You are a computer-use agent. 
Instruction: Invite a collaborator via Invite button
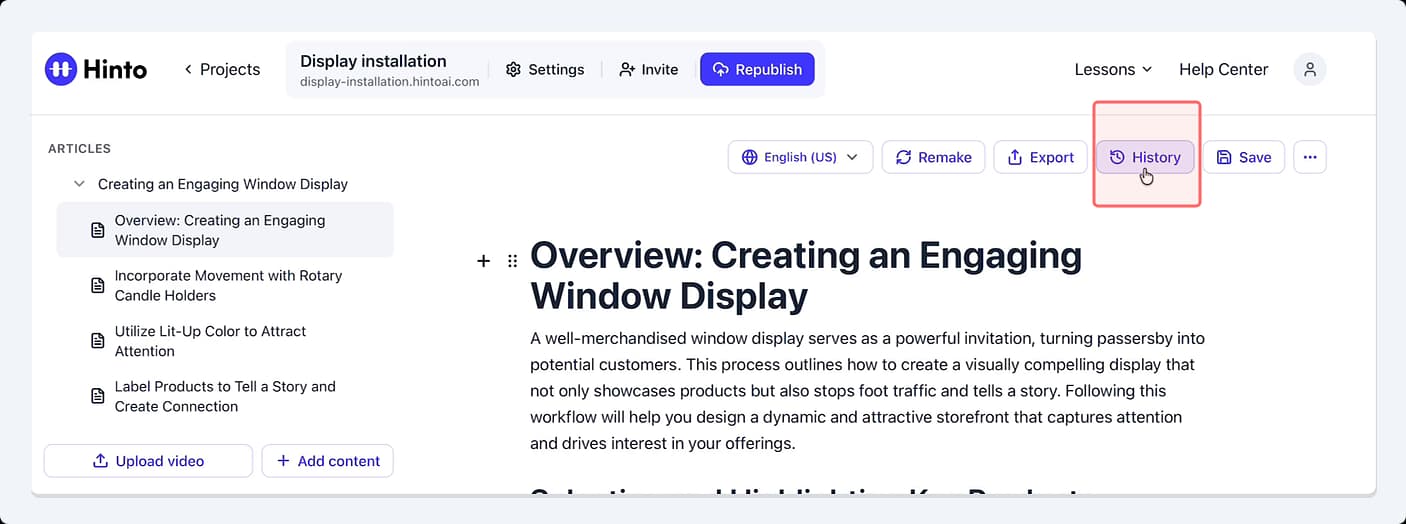(x=648, y=69)
